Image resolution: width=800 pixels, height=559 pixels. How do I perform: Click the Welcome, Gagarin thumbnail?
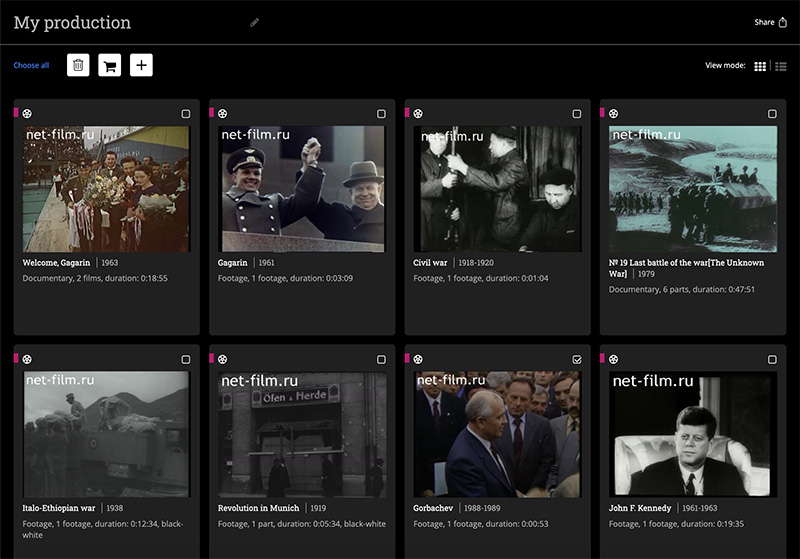click(x=106, y=189)
